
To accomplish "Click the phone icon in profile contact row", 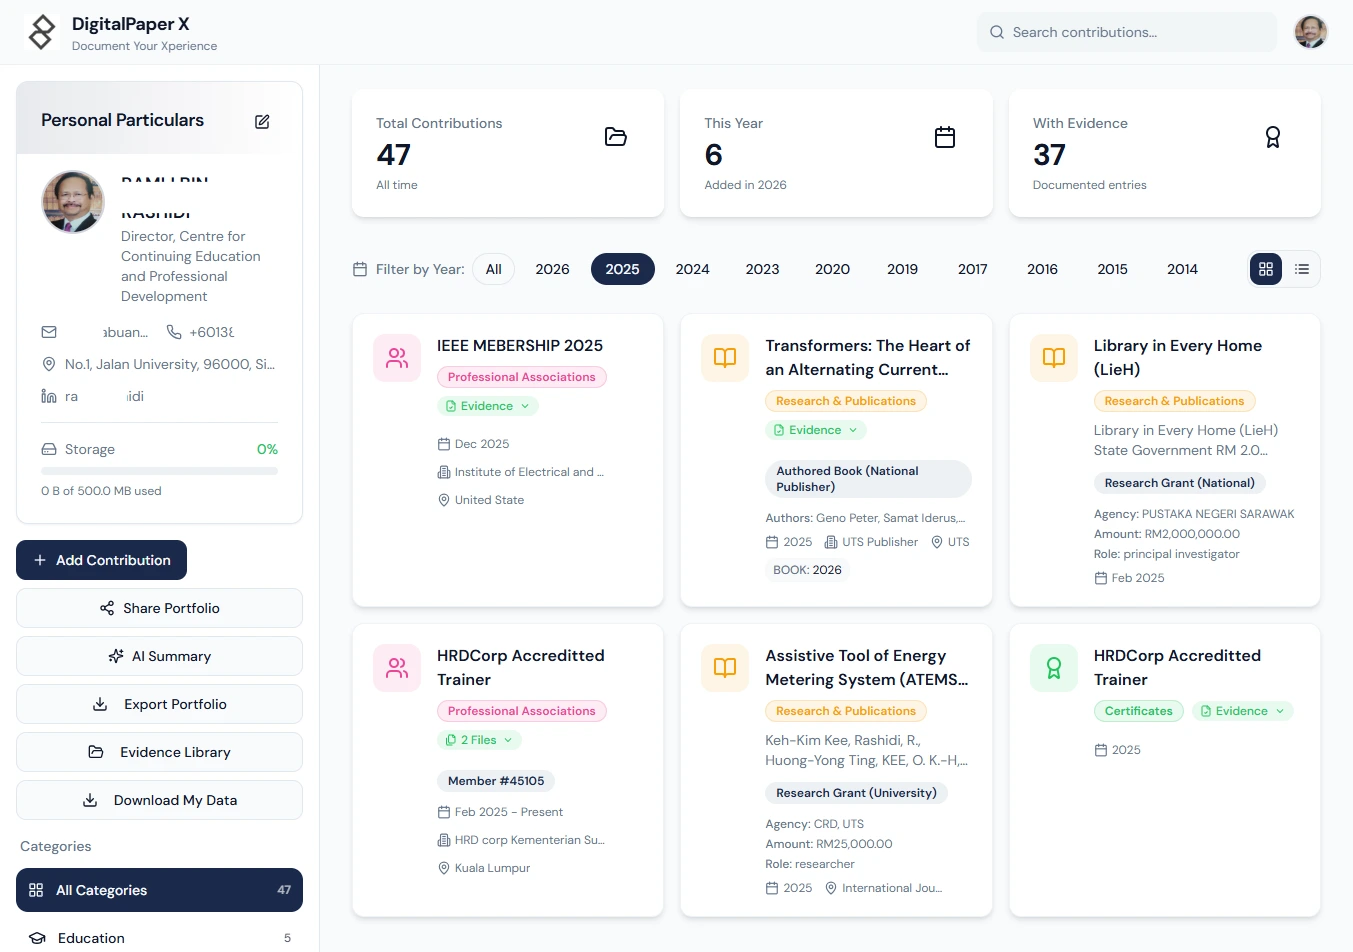I will pos(174,332).
